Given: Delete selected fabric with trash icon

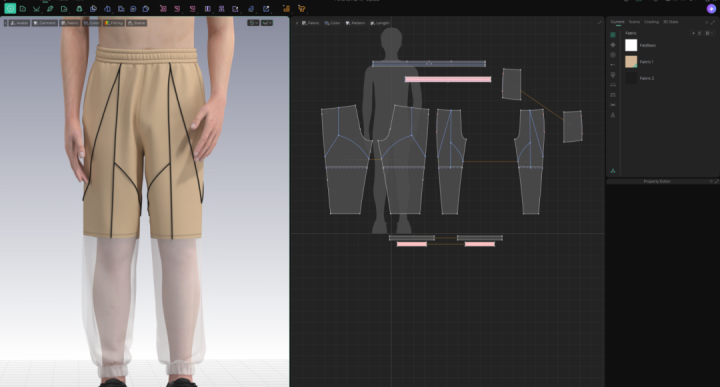Looking at the screenshot, I should (699, 33).
